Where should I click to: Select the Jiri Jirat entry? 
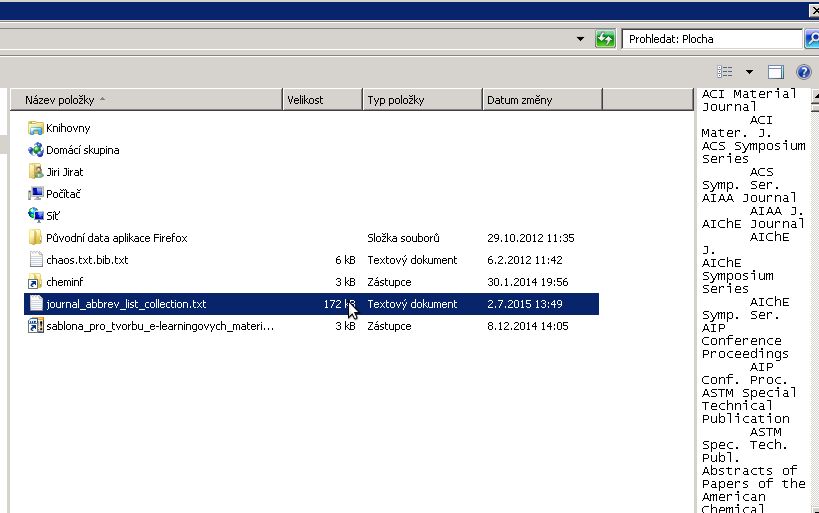pyautogui.click(x=64, y=172)
